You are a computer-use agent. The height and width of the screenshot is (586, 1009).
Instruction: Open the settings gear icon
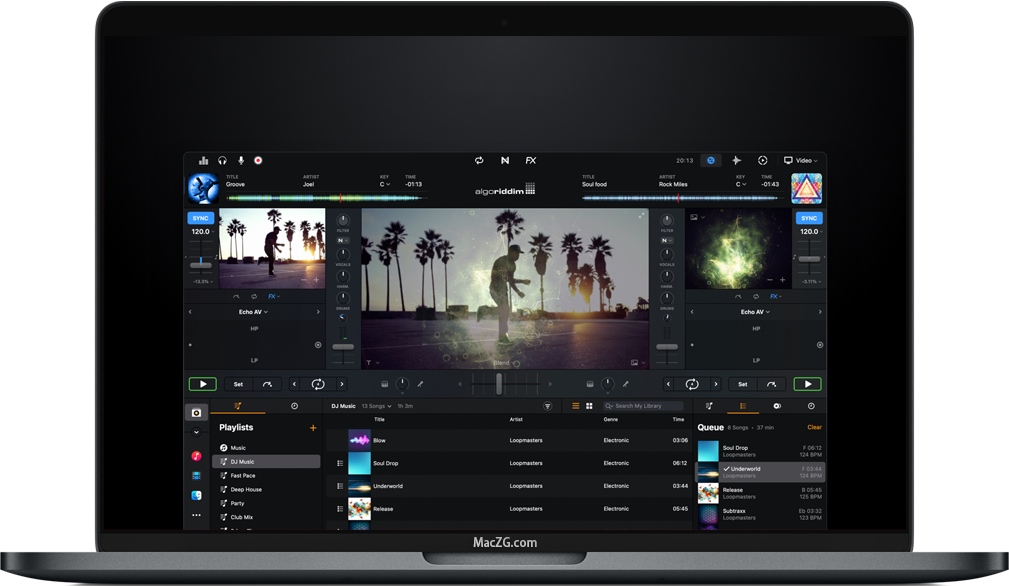coord(762,160)
